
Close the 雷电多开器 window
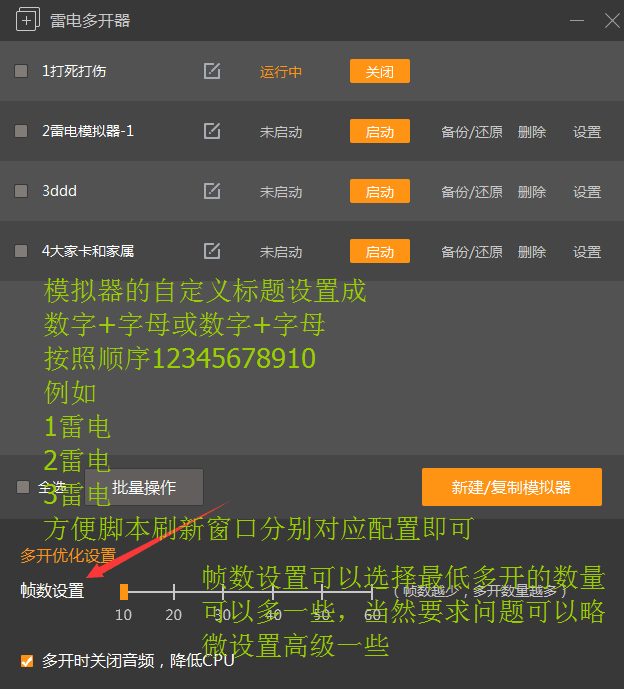[x=612, y=21]
